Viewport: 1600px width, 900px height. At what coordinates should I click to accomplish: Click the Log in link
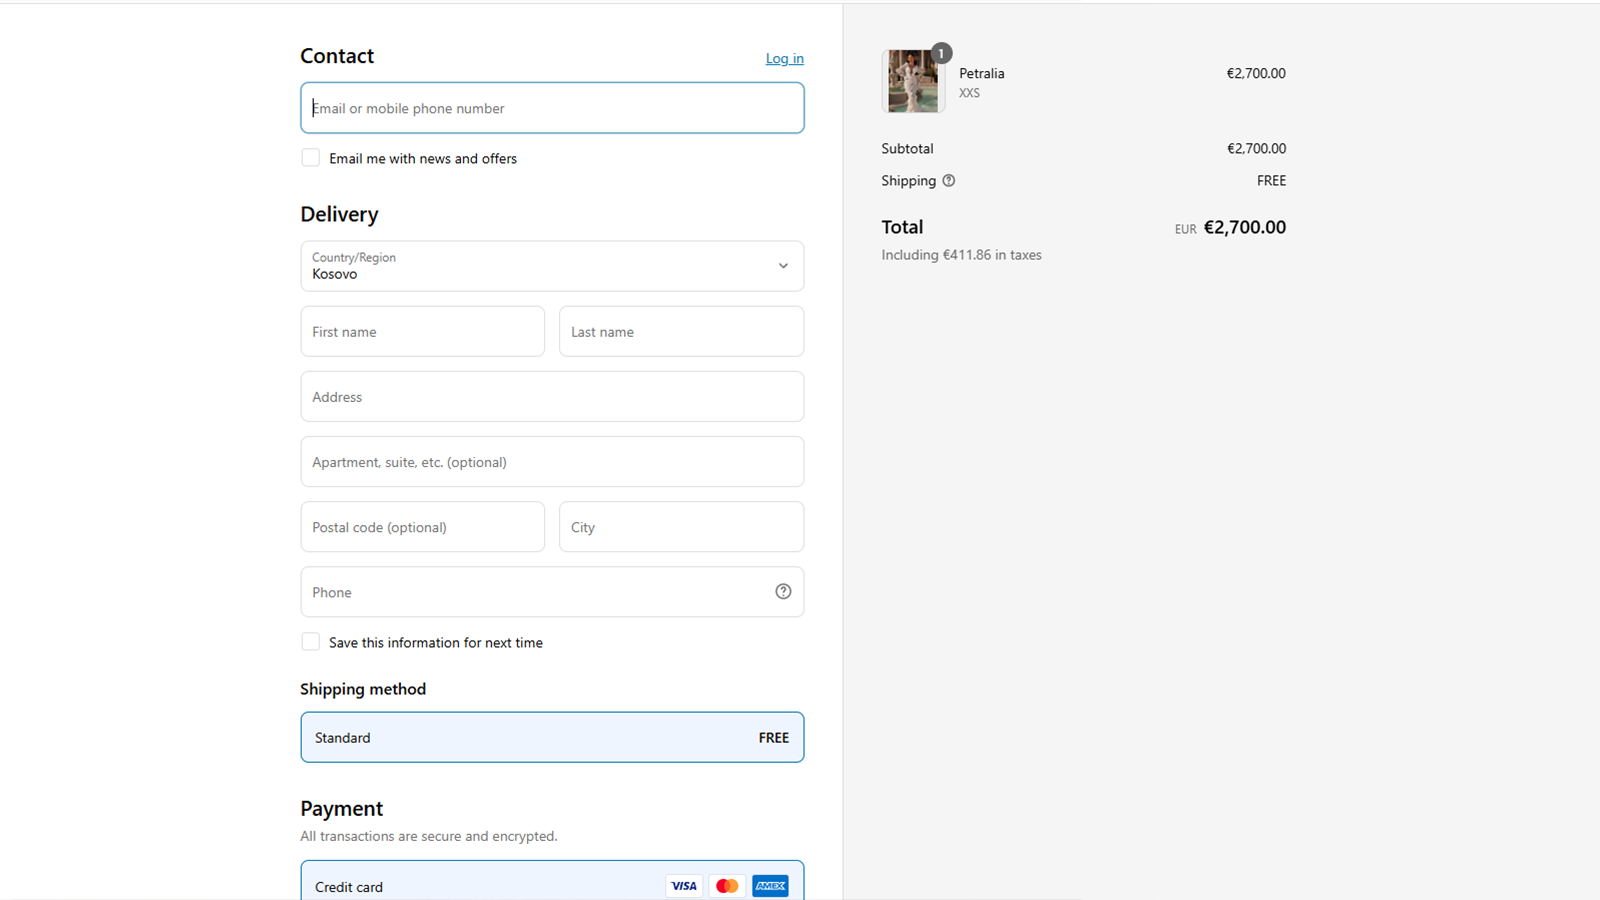784,59
